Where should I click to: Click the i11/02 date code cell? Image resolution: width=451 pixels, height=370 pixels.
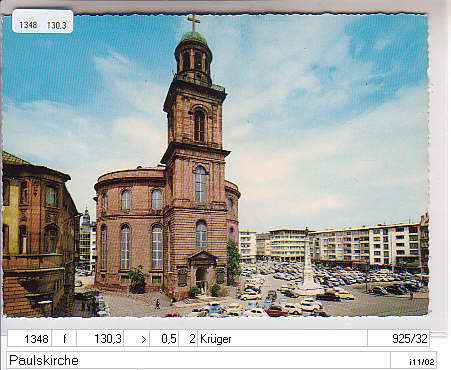point(413,360)
